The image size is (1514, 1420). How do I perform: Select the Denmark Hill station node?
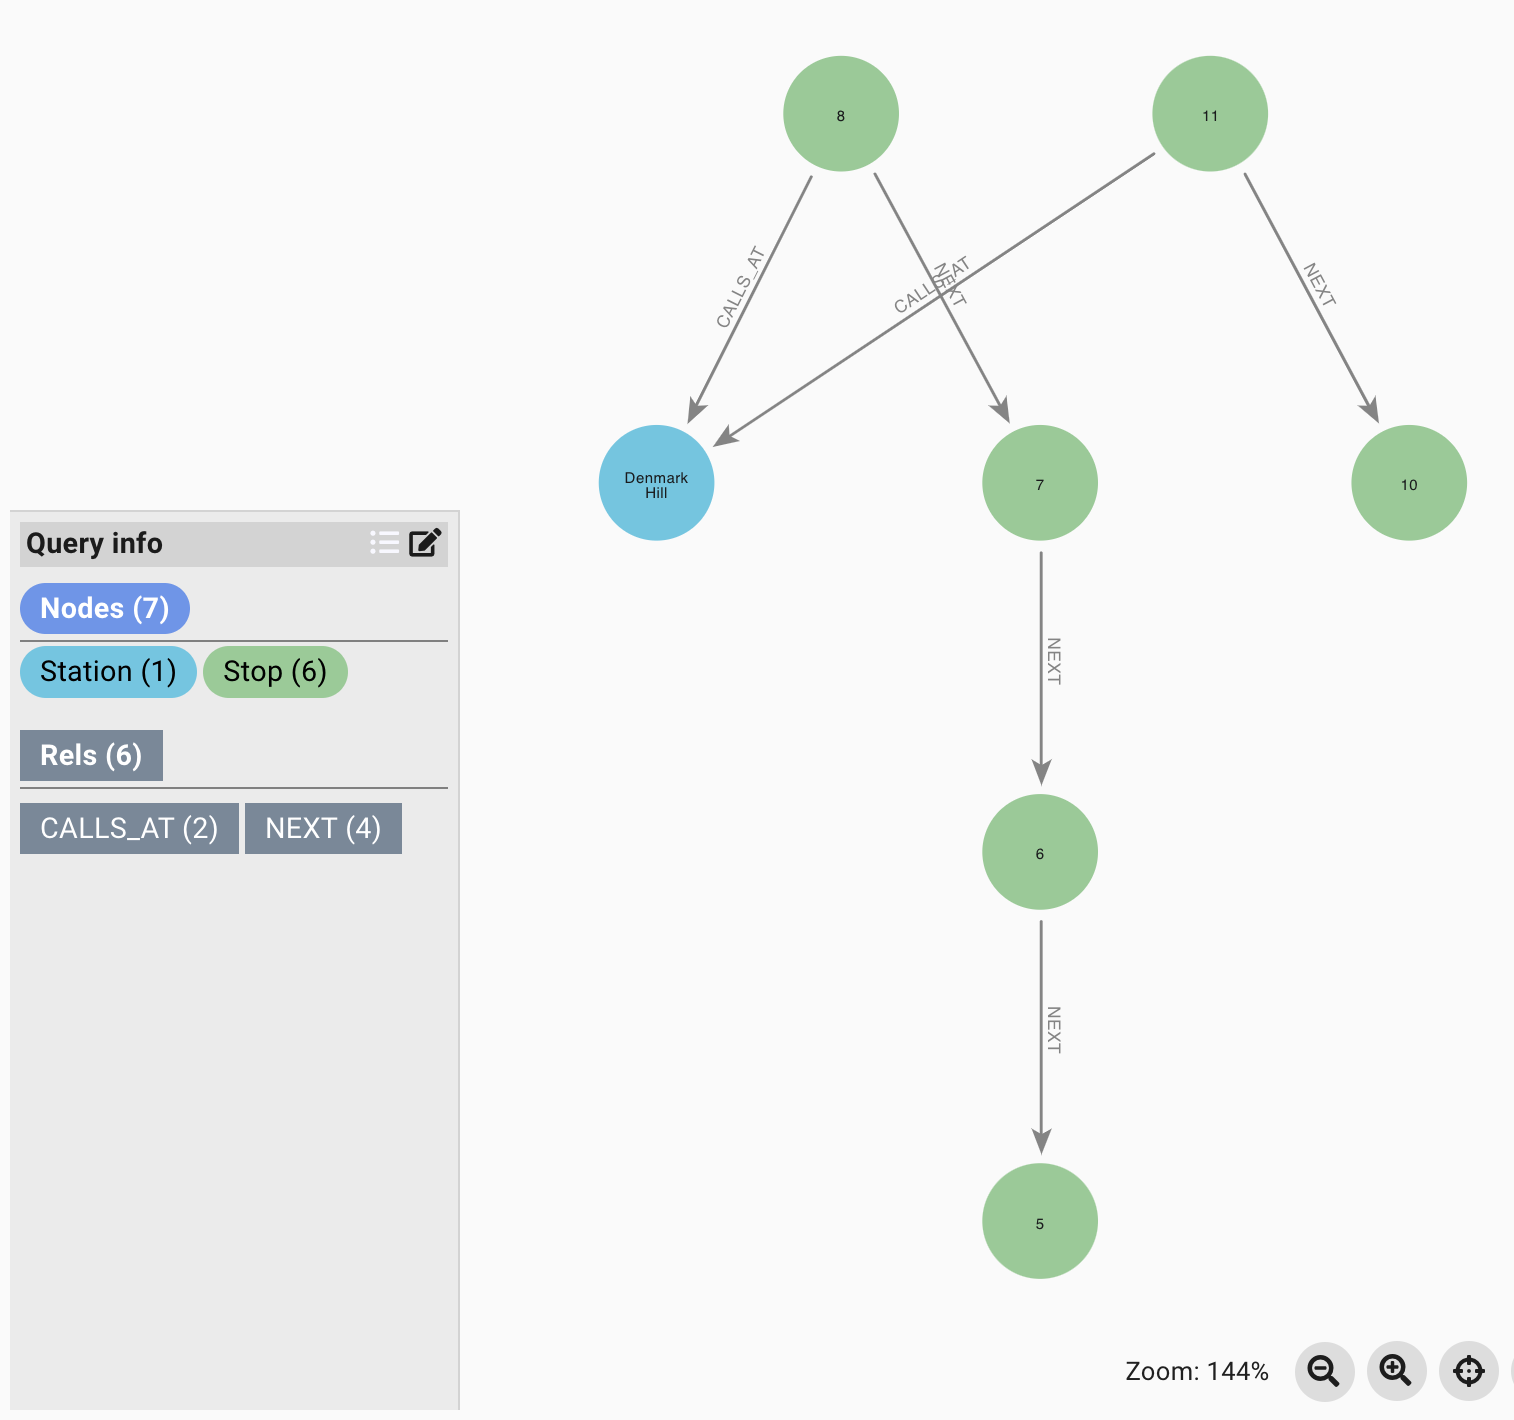click(x=656, y=483)
